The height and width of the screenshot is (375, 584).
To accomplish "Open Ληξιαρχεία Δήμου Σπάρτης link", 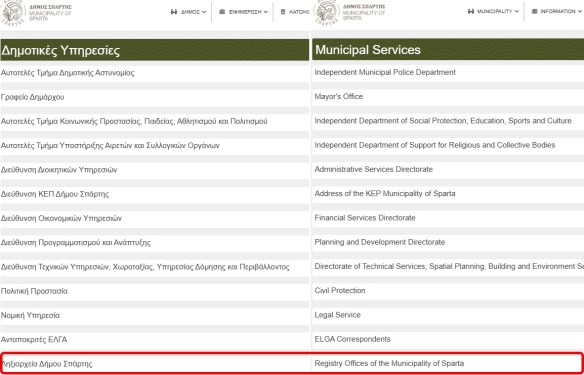I will 47,364.
